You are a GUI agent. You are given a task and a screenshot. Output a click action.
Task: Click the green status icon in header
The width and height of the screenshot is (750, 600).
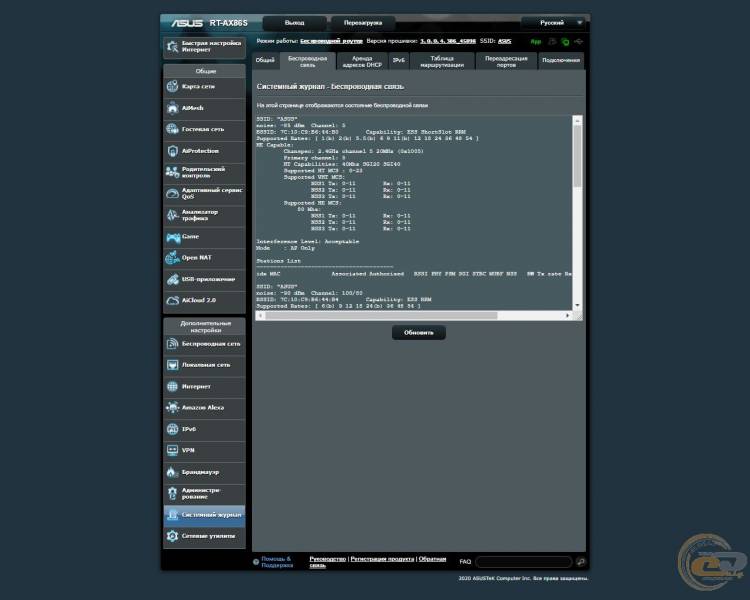565,42
